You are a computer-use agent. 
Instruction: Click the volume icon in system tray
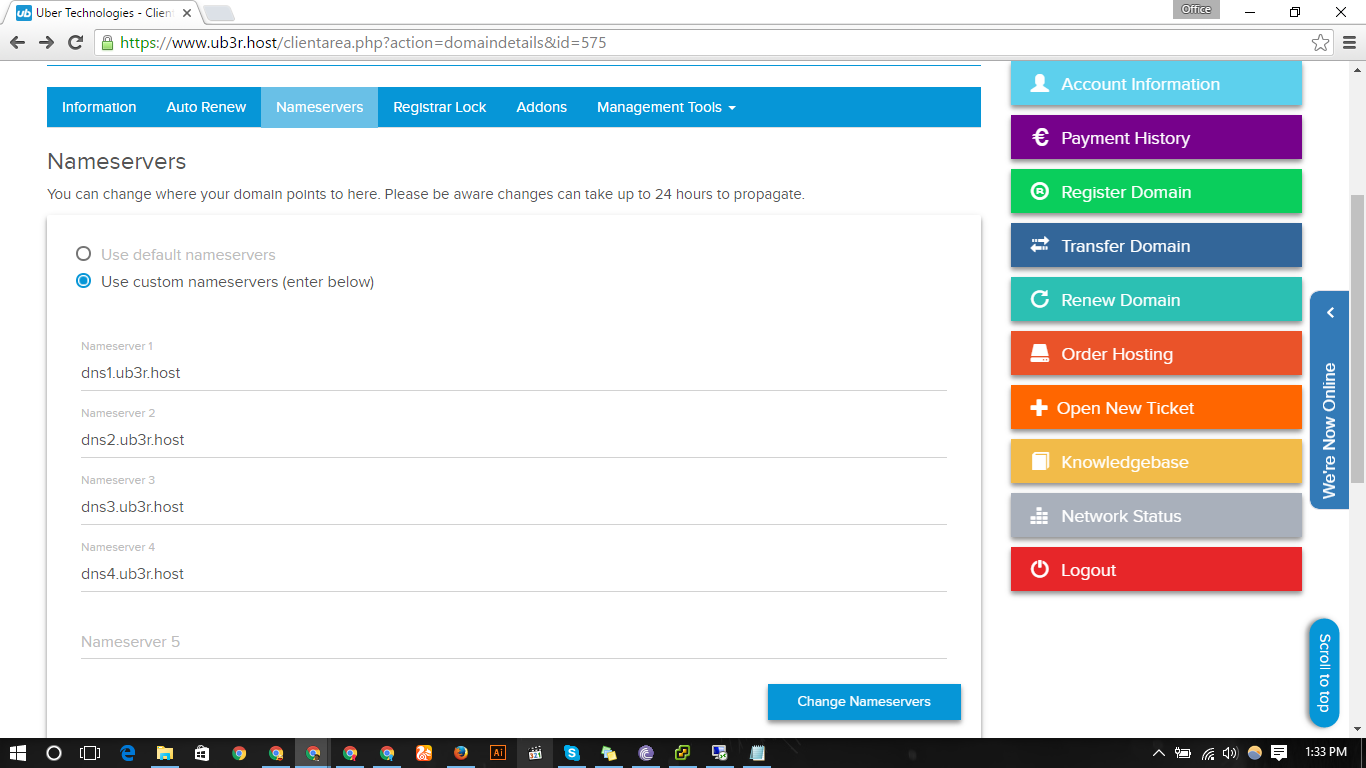(x=1230, y=753)
